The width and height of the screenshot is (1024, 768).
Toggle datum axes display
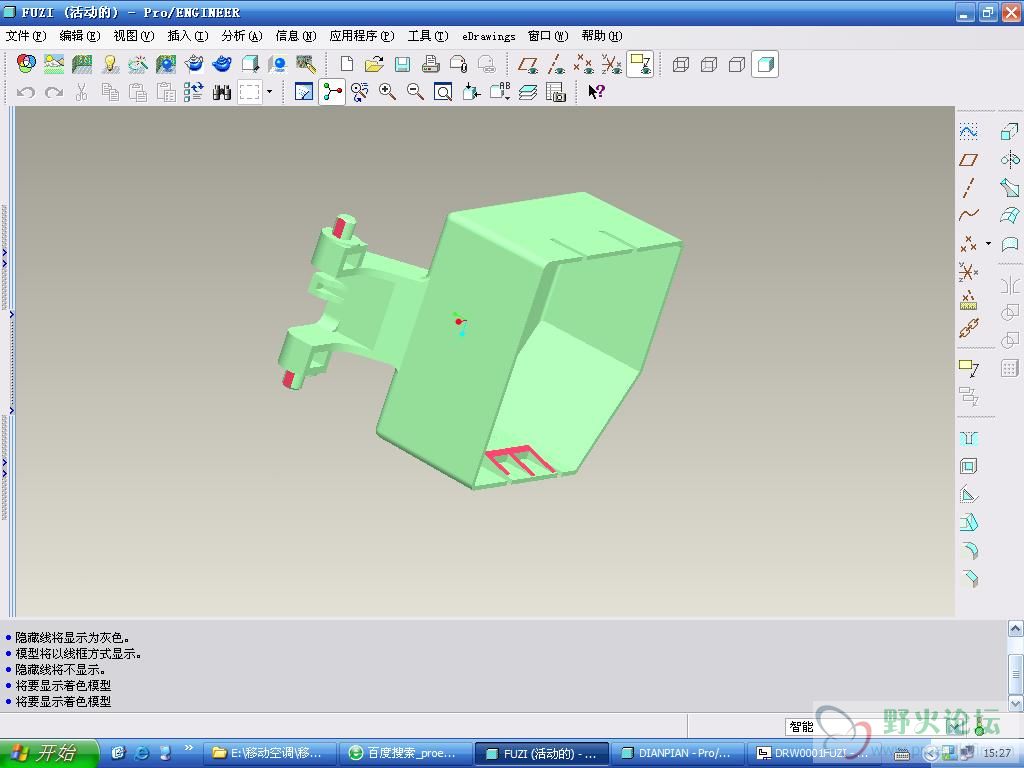[556, 64]
